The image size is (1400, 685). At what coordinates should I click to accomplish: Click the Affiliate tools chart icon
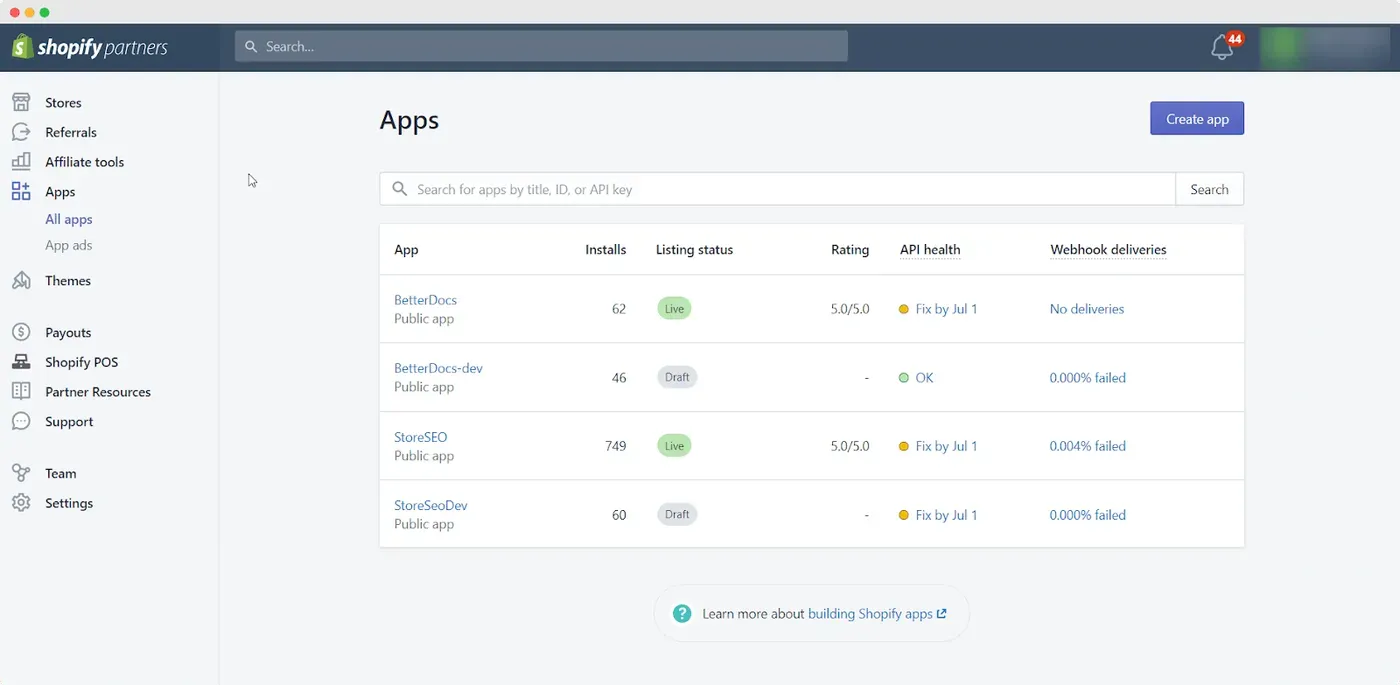21,161
